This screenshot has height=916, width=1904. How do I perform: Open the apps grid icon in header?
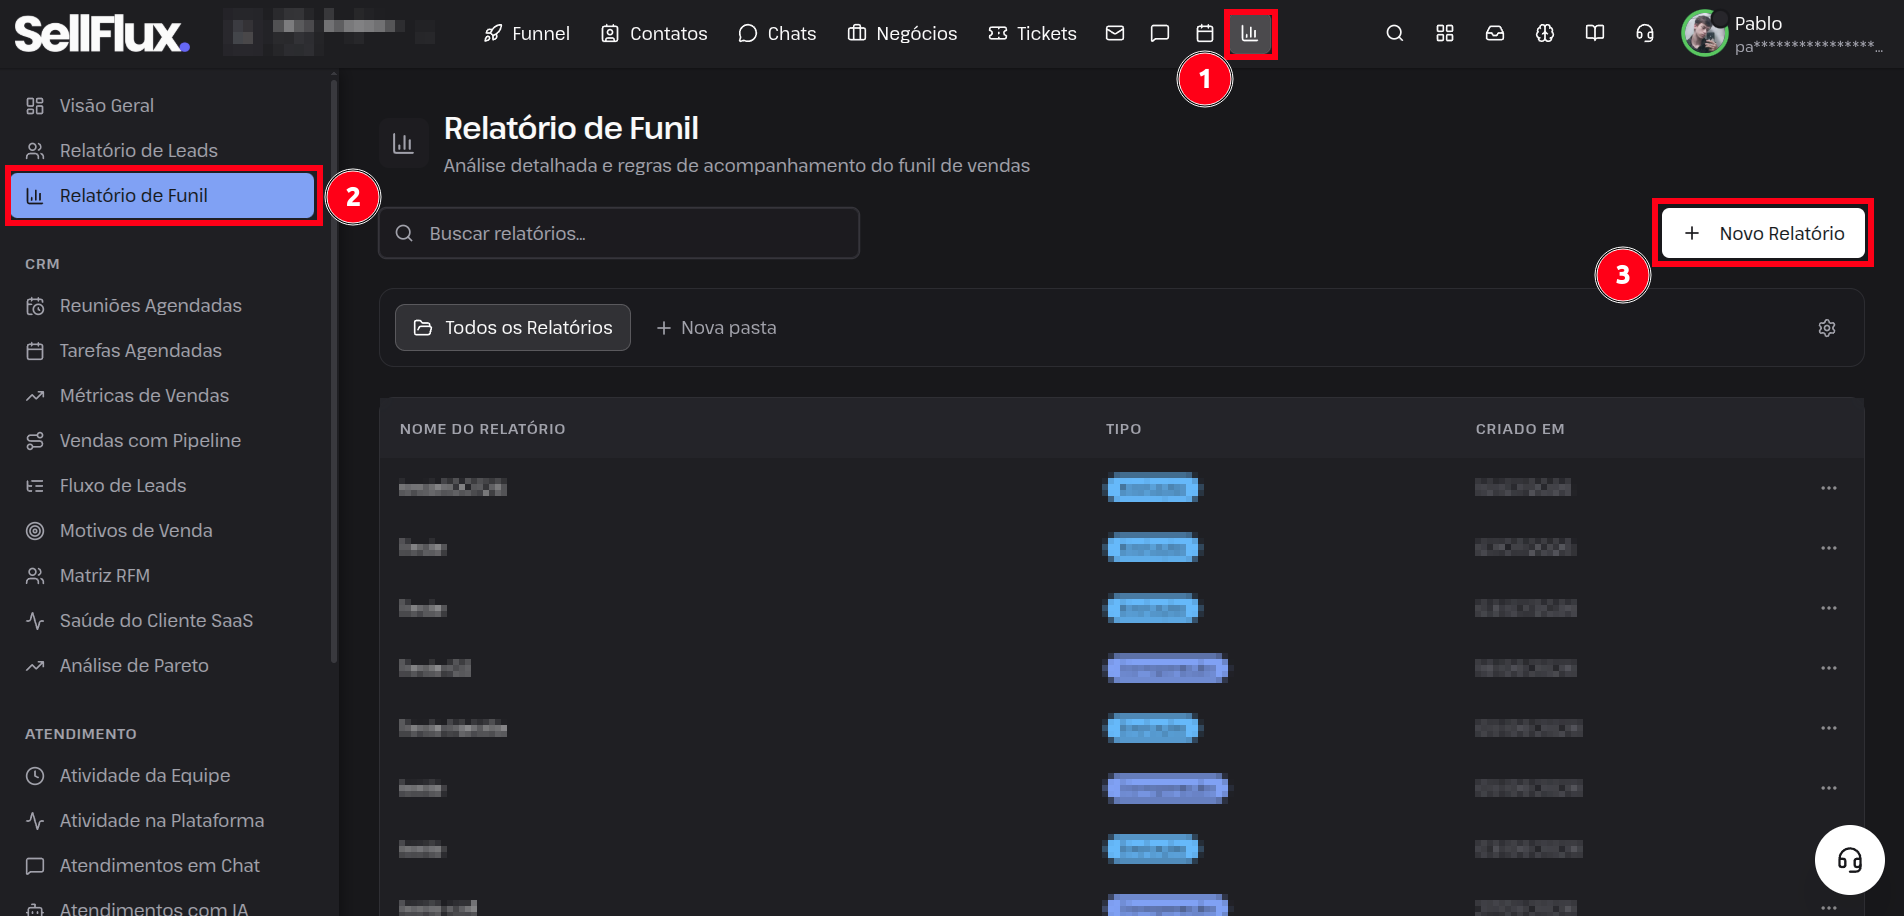tap(1445, 34)
